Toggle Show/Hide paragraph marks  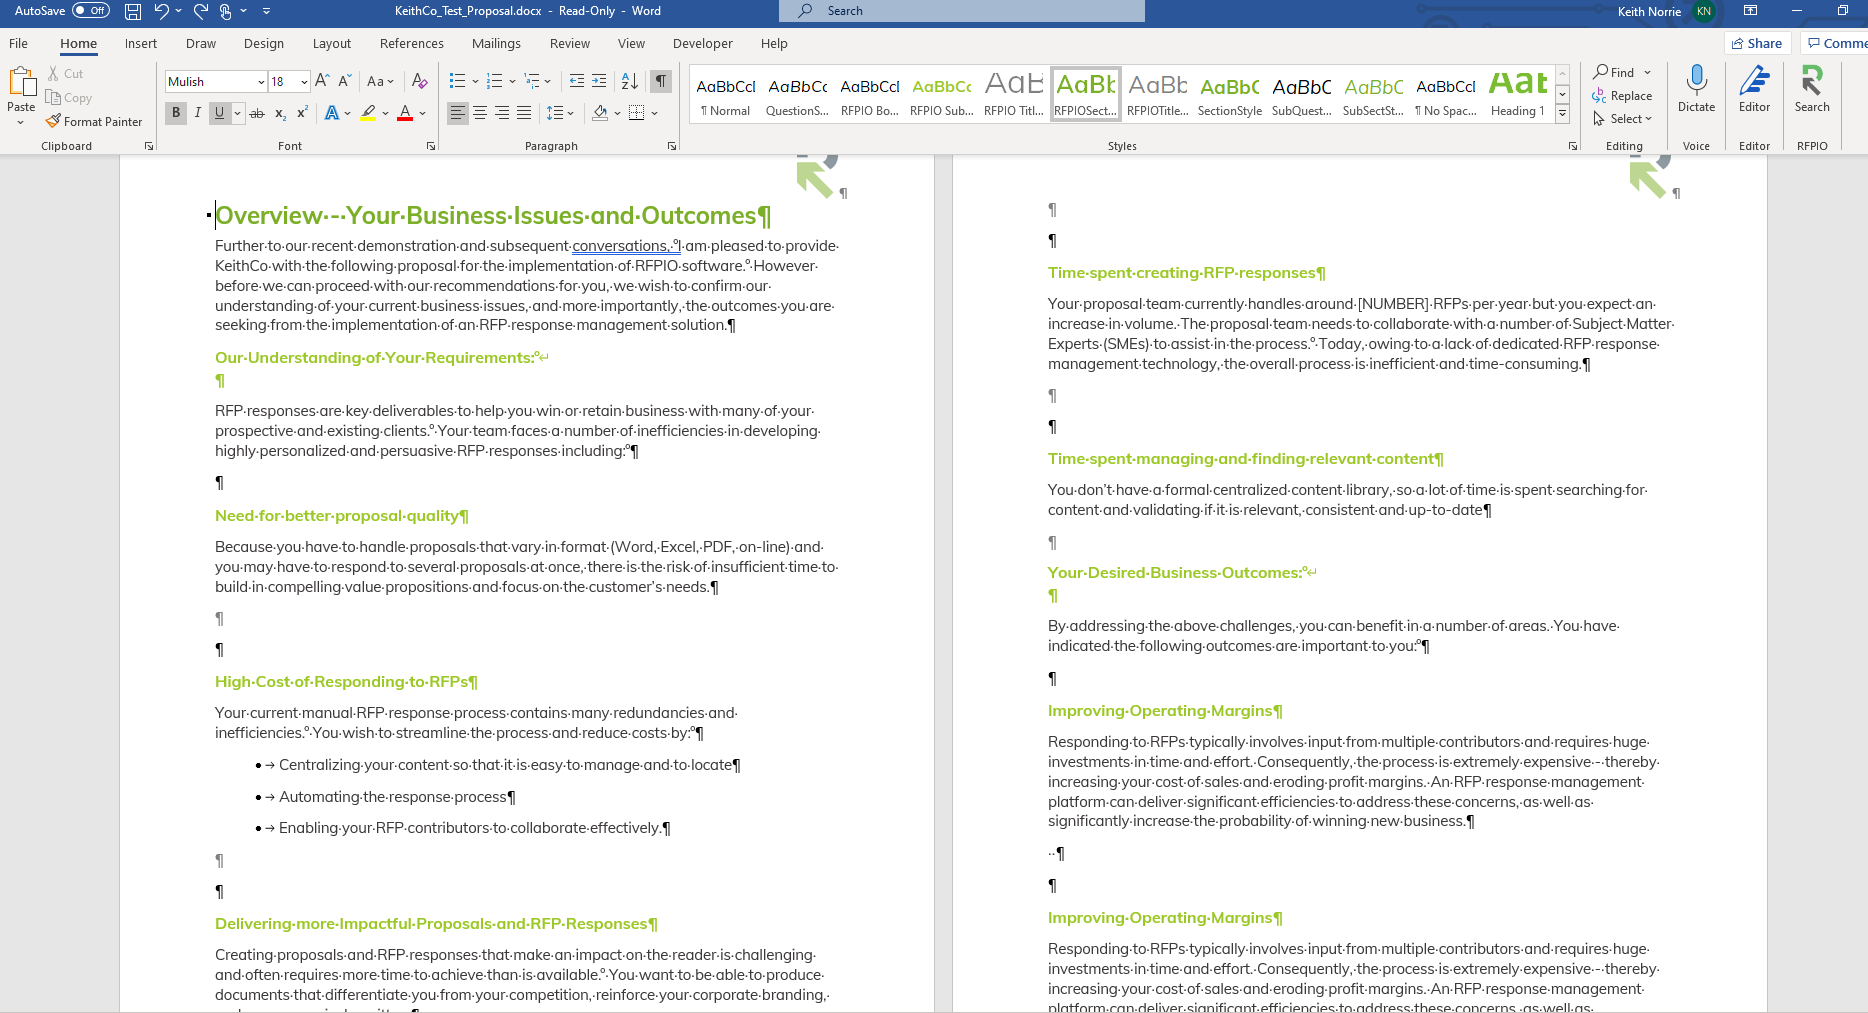pos(661,81)
